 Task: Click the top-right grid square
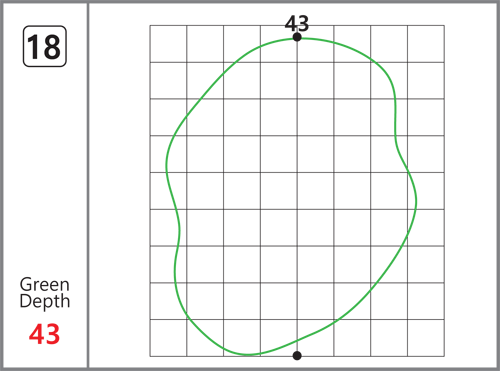[x=426, y=44]
